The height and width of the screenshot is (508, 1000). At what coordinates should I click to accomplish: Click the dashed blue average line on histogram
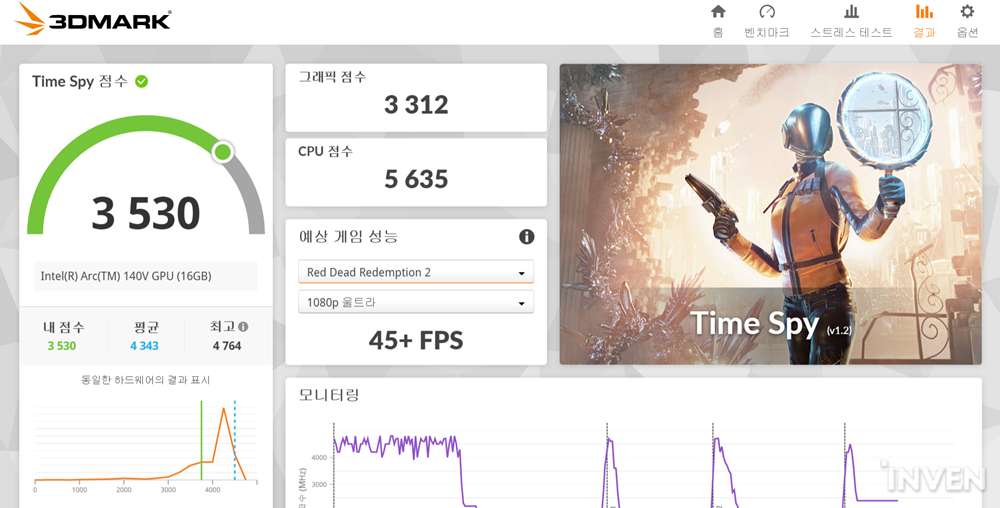tap(235, 440)
